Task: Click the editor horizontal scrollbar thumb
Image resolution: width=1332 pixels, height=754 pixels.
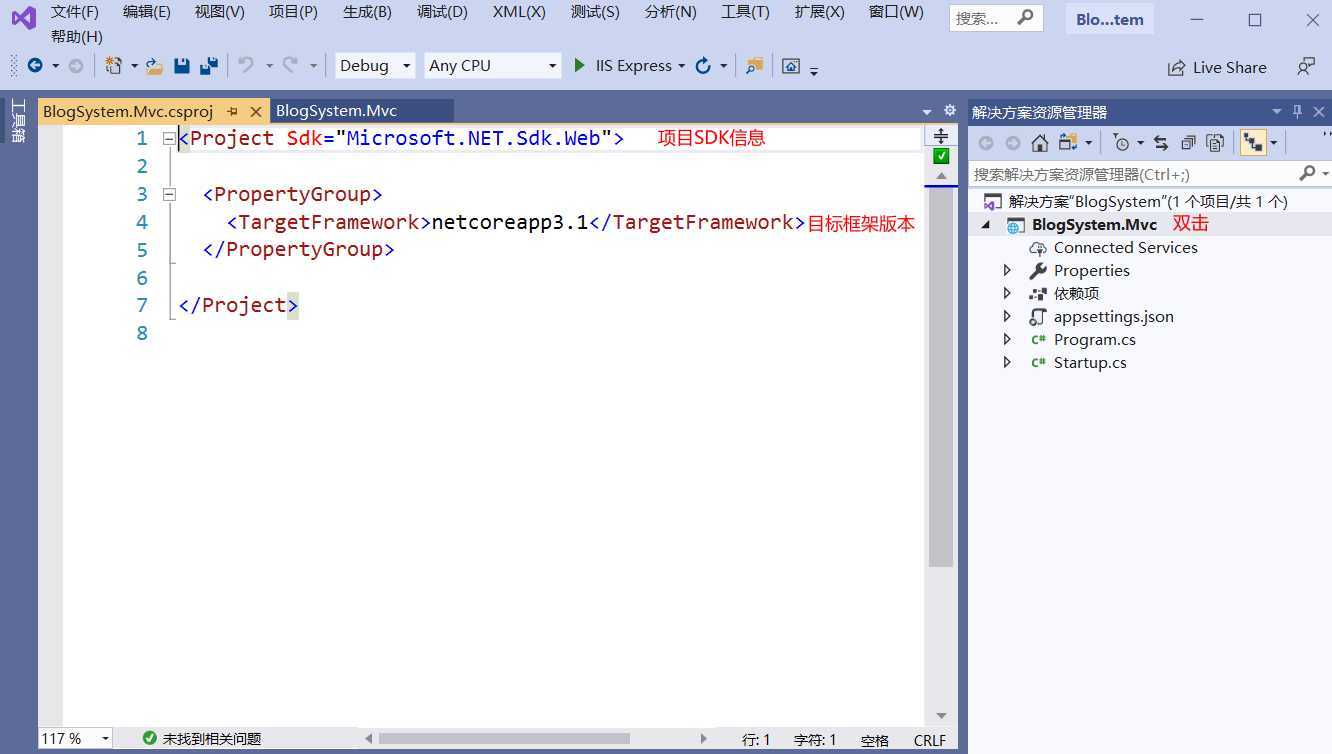Action: [x=504, y=739]
